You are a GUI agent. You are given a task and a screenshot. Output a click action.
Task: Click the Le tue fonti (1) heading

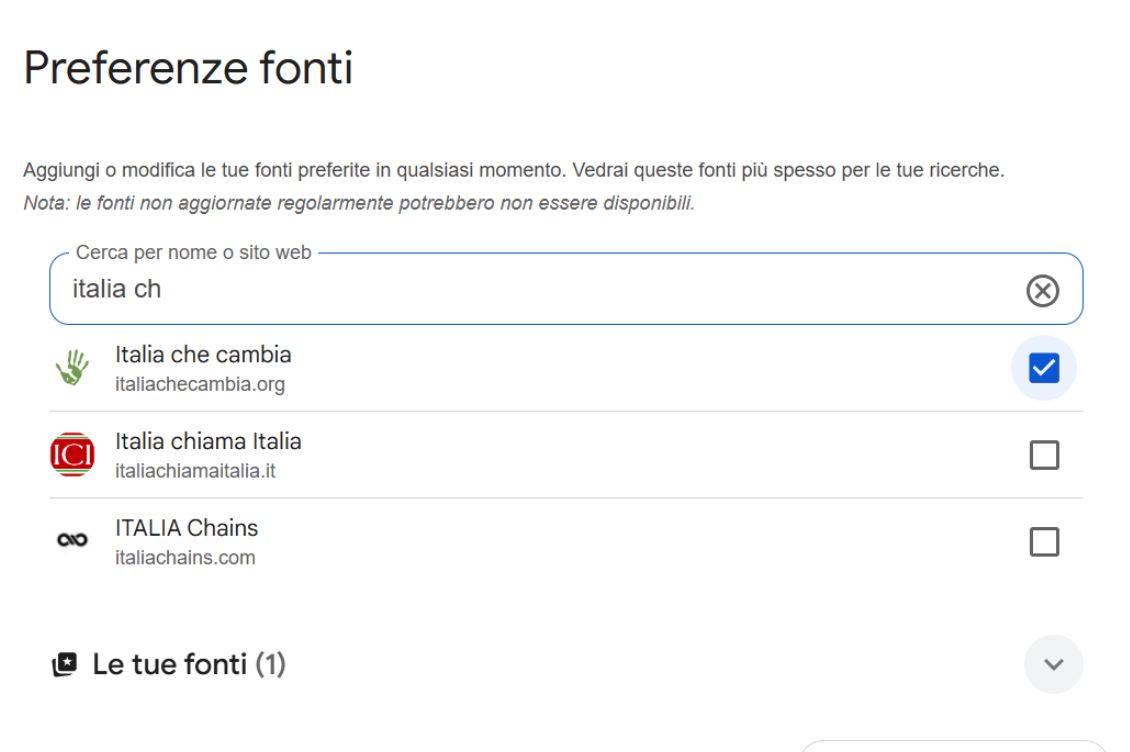(190, 664)
